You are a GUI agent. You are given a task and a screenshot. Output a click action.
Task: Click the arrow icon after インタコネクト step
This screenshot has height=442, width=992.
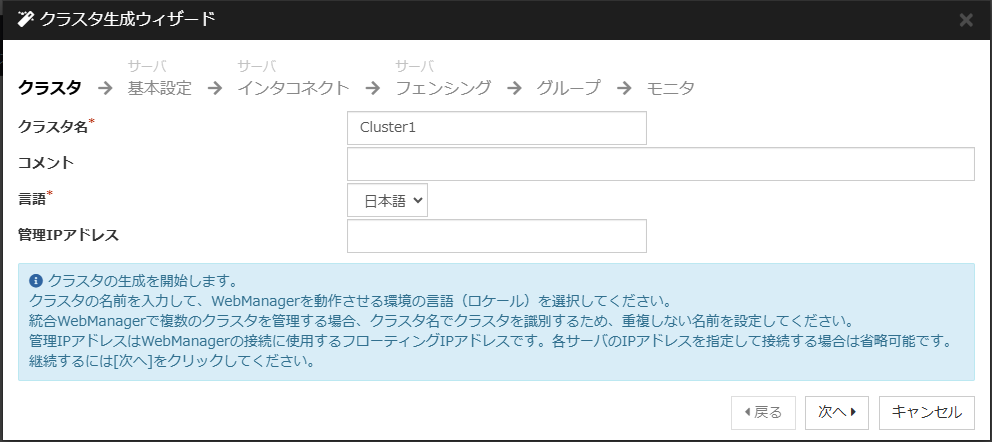click(x=372, y=88)
